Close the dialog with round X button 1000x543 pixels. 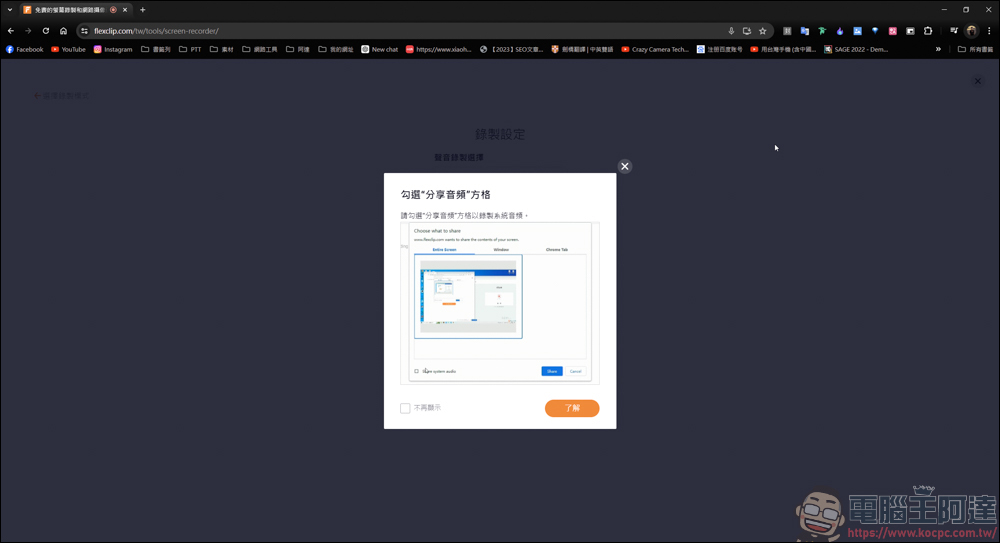tap(625, 167)
